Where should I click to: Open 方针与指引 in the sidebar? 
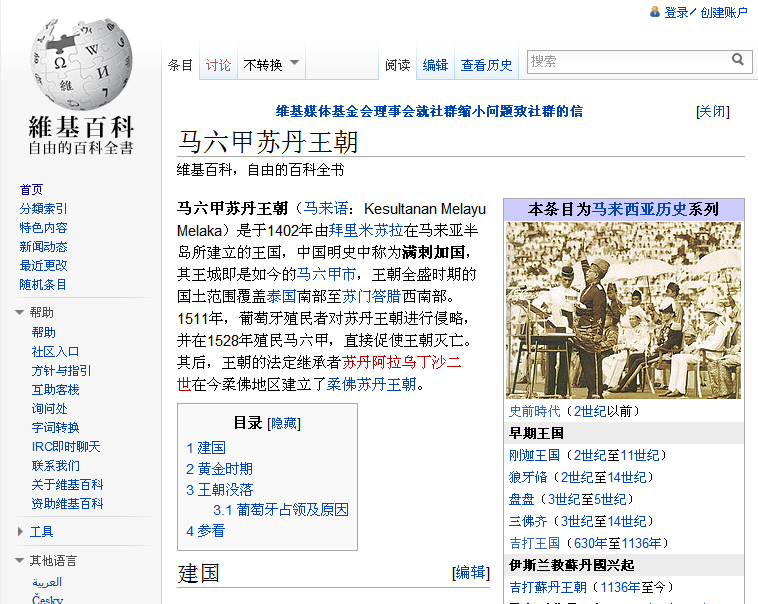[61, 371]
